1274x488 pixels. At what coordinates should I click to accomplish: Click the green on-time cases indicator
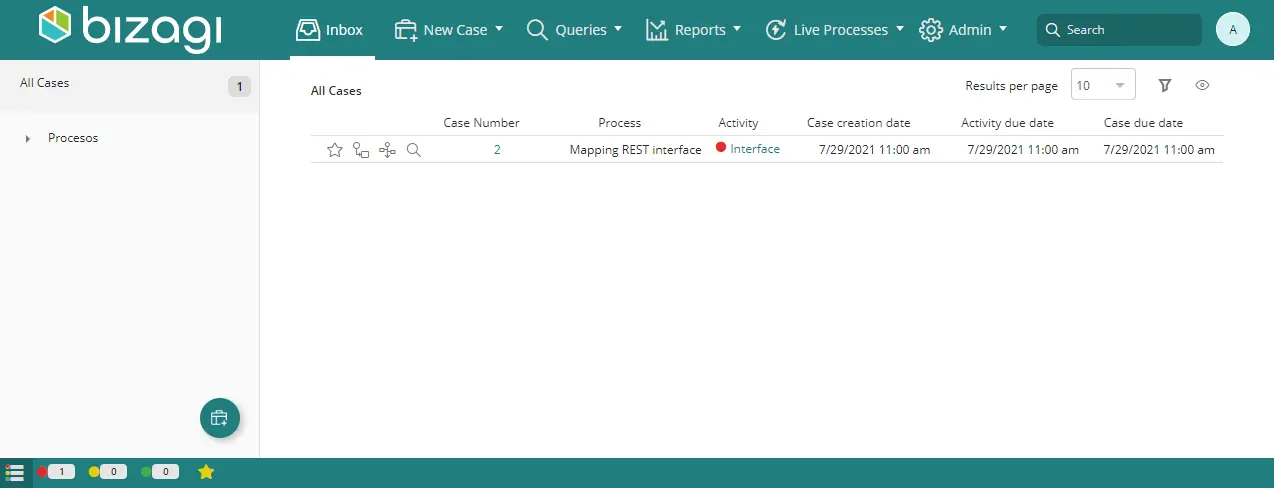point(160,472)
